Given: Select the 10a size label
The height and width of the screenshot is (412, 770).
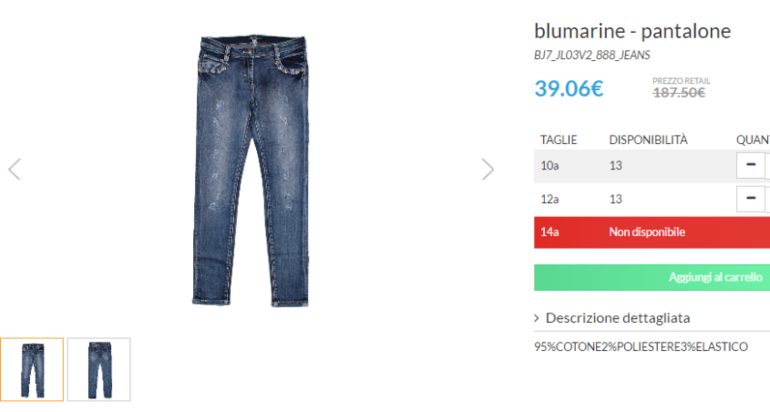Looking at the screenshot, I should [x=550, y=166].
